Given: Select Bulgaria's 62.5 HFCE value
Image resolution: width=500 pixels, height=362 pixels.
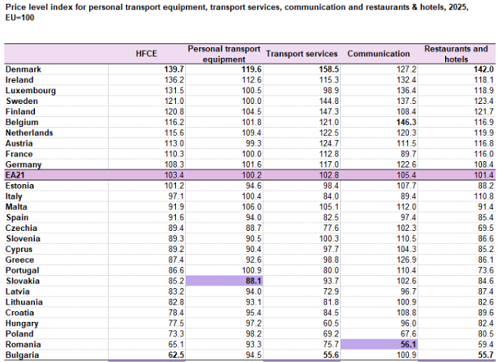Looking at the screenshot, I should (x=176, y=355).
